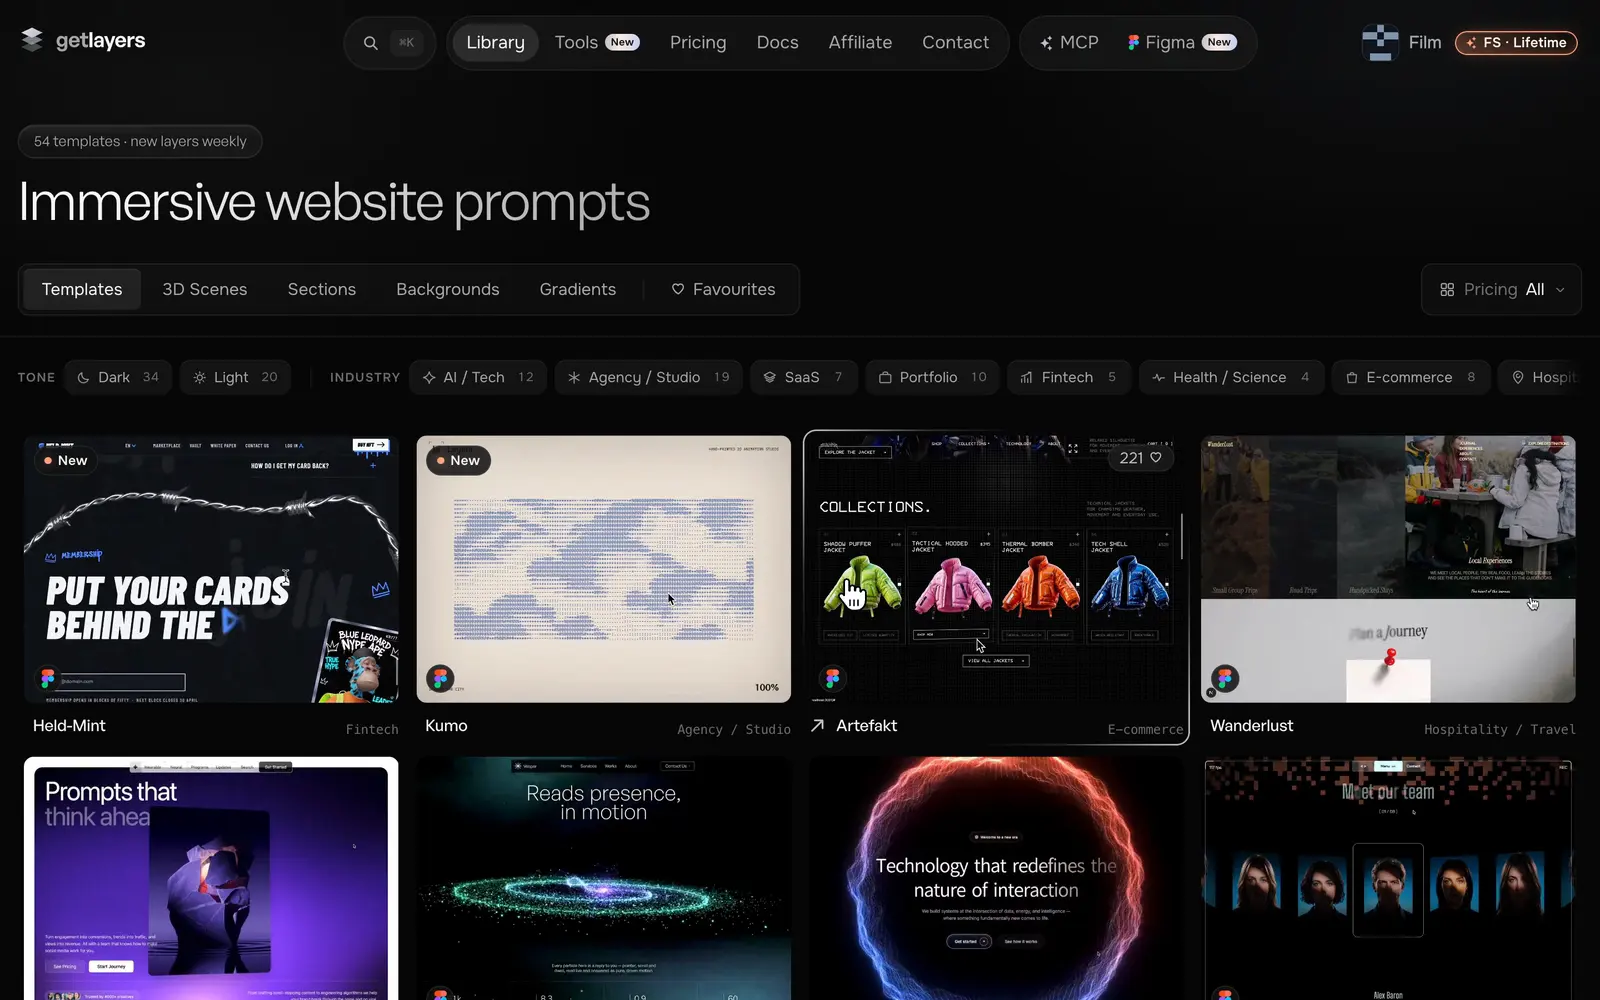Toggle the Agency / Studio filter
This screenshot has height=1000, width=1600.
[x=649, y=377]
